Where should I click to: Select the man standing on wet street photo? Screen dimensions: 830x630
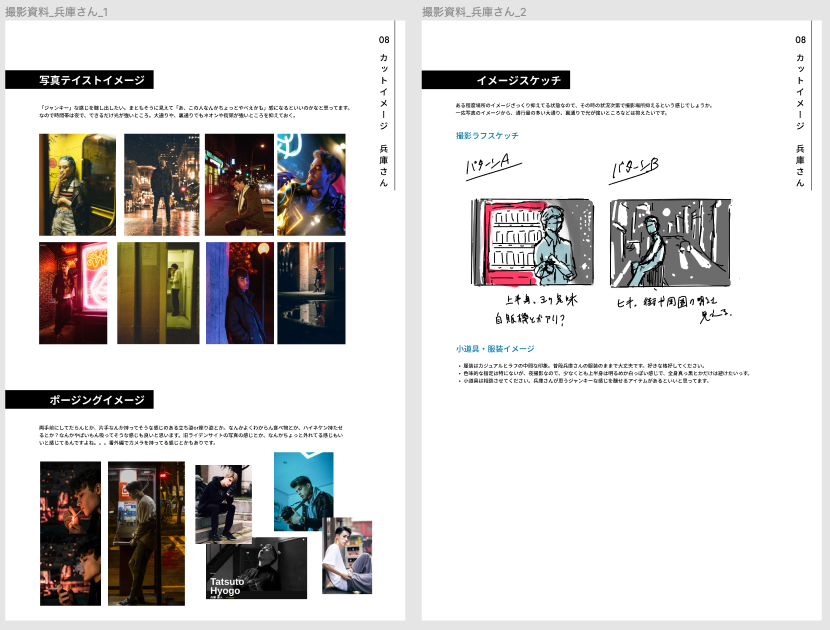pos(161,185)
